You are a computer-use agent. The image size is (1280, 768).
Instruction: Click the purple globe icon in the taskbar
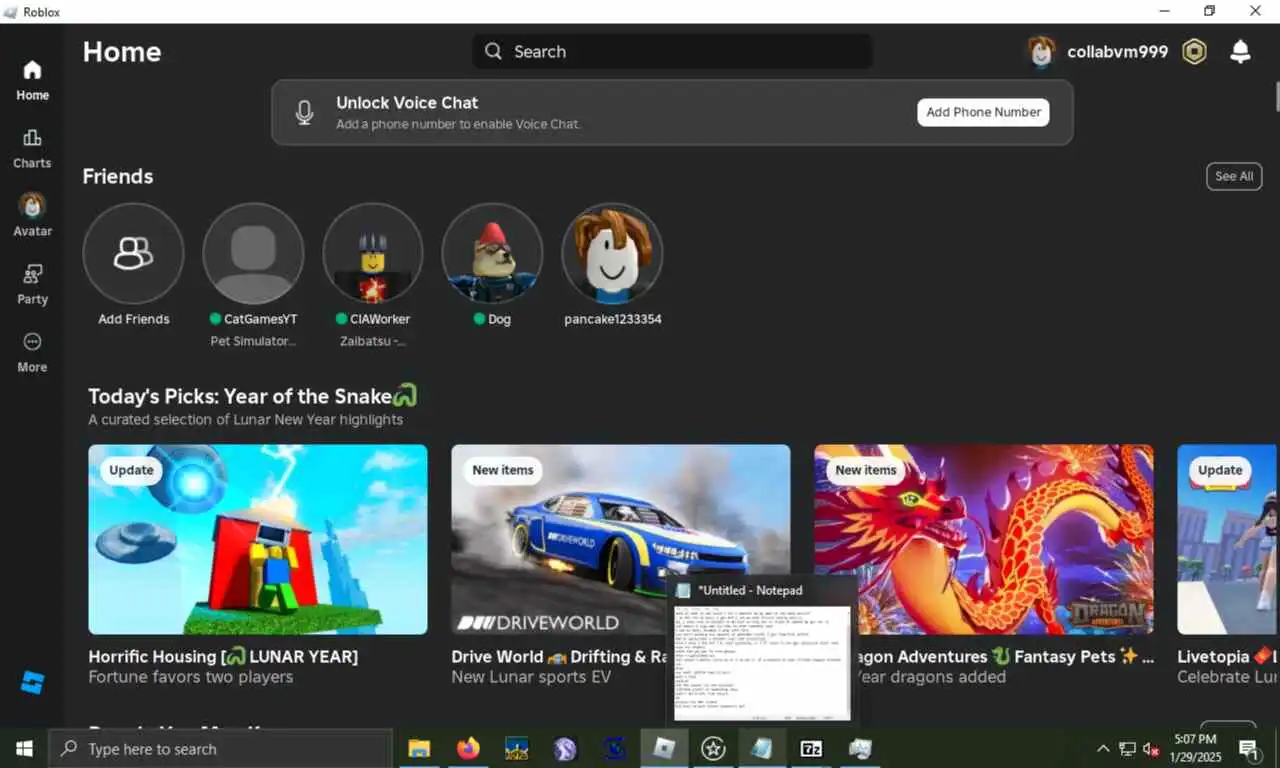pos(566,749)
